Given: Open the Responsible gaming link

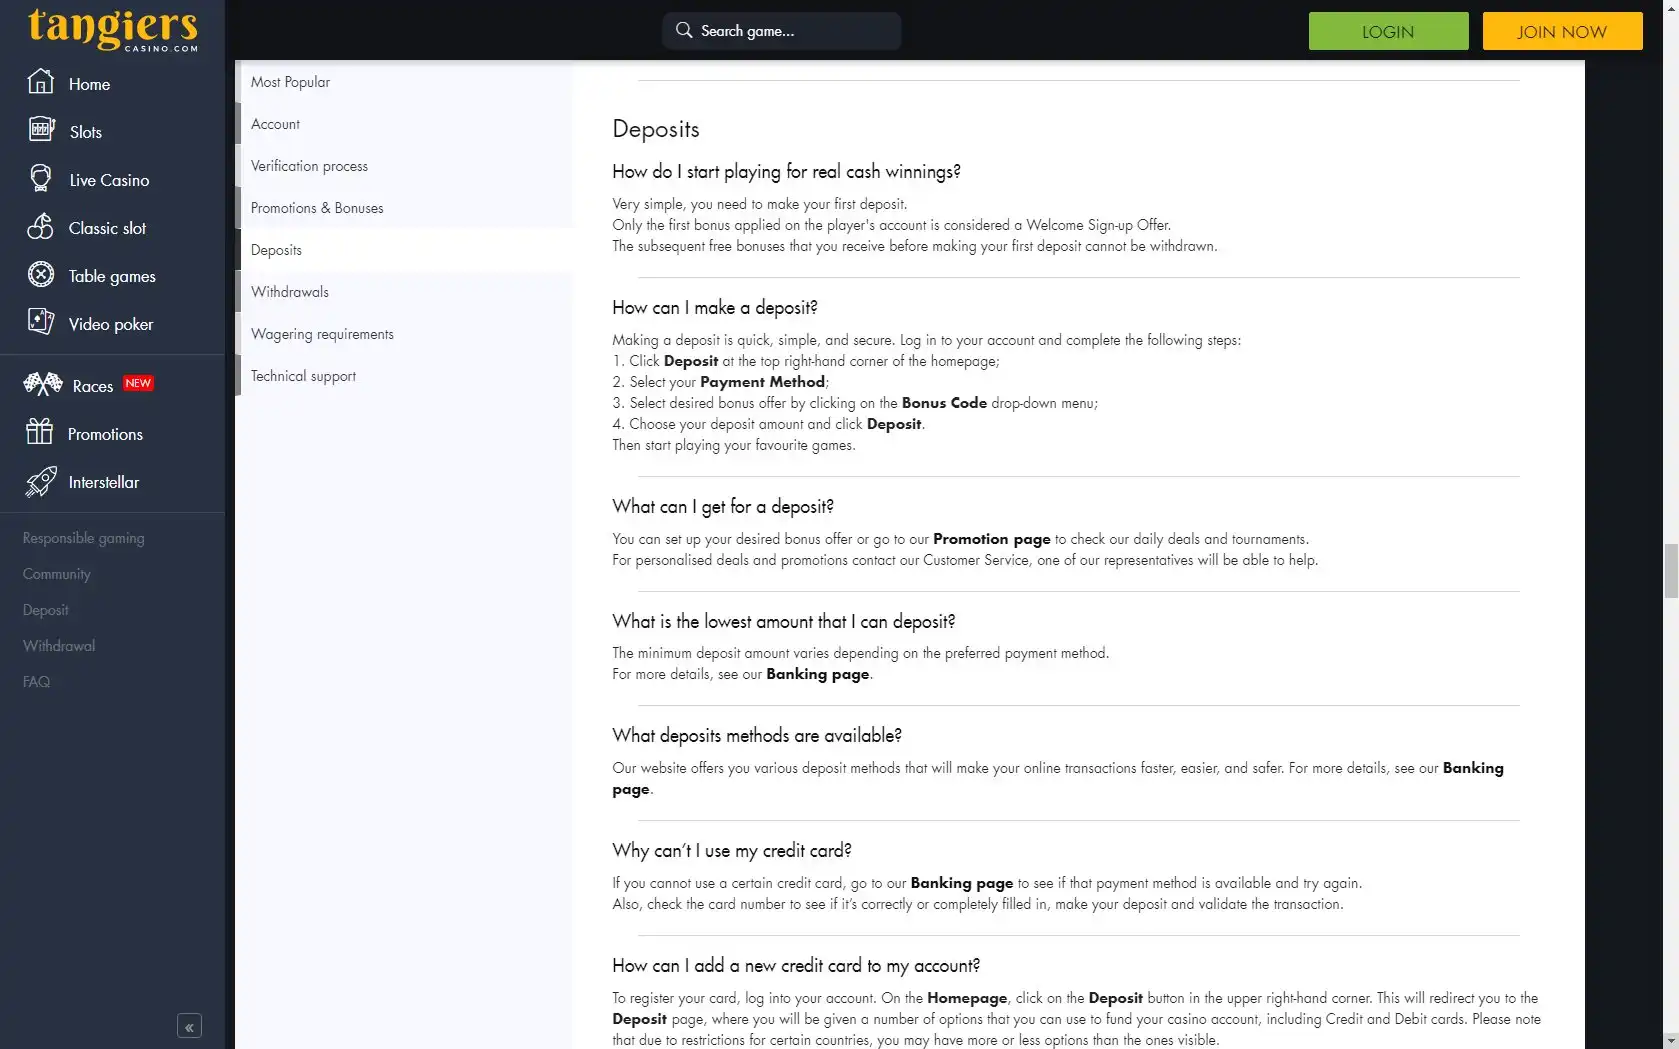Looking at the screenshot, I should (x=84, y=538).
